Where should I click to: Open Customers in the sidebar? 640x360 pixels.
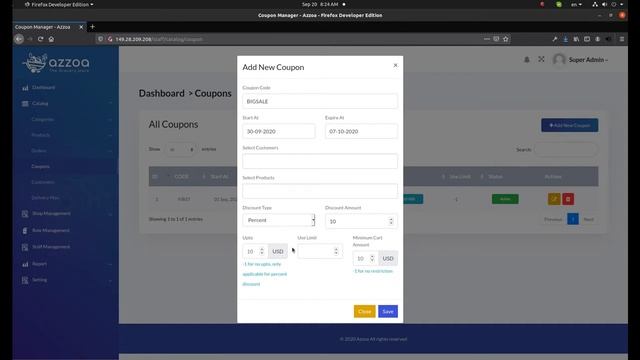click(x=42, y=182)
